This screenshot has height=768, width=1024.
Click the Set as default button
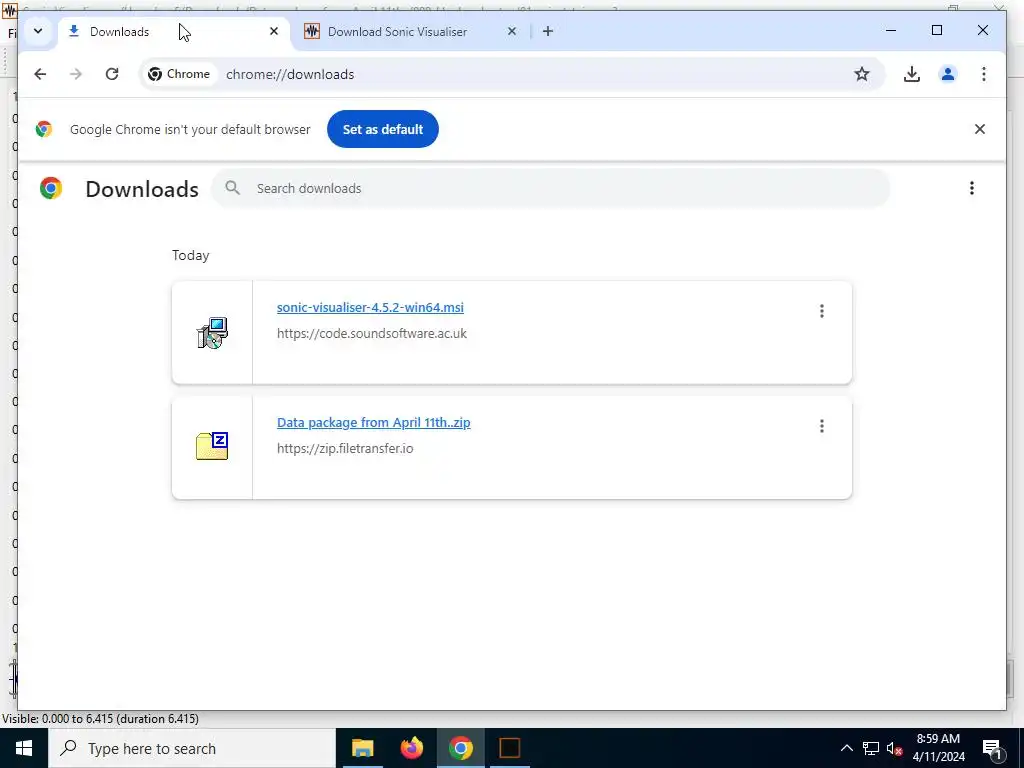(383, 129)
